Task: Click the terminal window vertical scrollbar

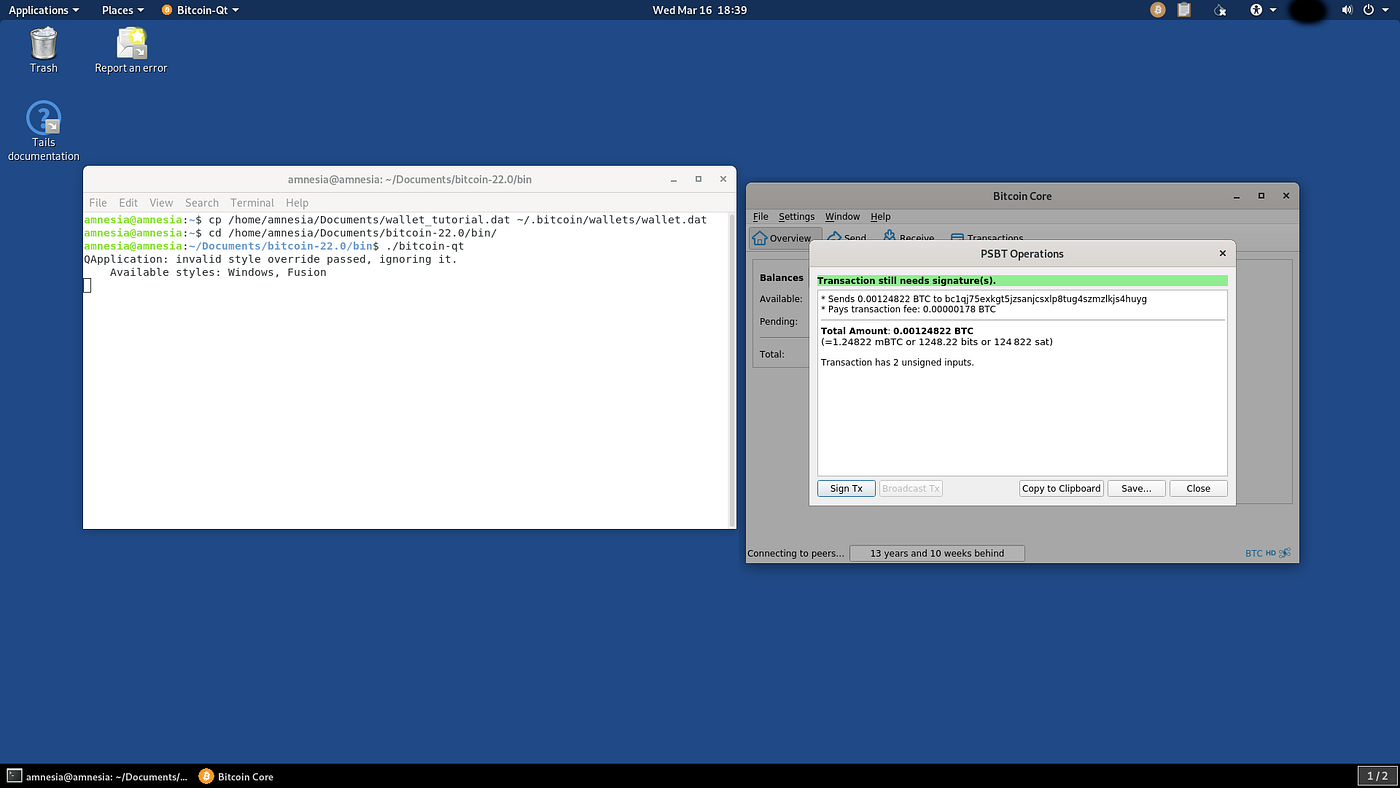Action: [x=732, y=369]
